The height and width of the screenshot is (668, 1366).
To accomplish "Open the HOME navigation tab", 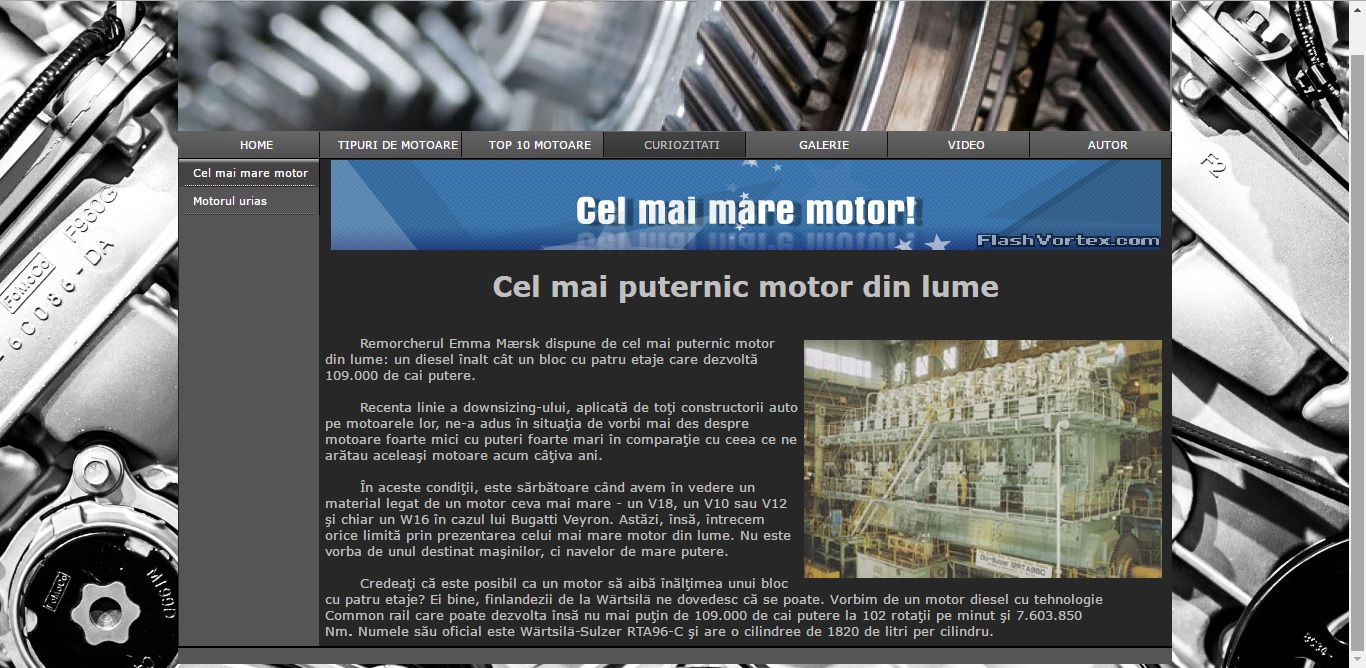I will [x=256, y=145].
